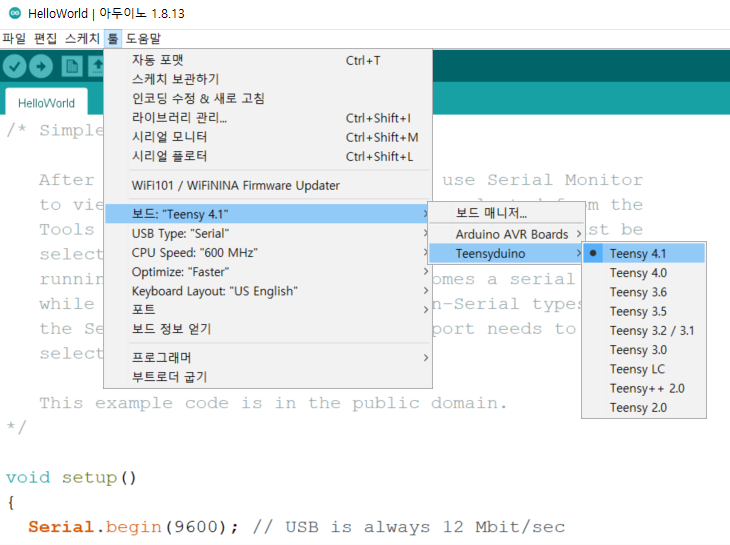This screenshot has width=730, height=545.
Task: Choose Teensy 3.0 board
Action: coord(644,350)
